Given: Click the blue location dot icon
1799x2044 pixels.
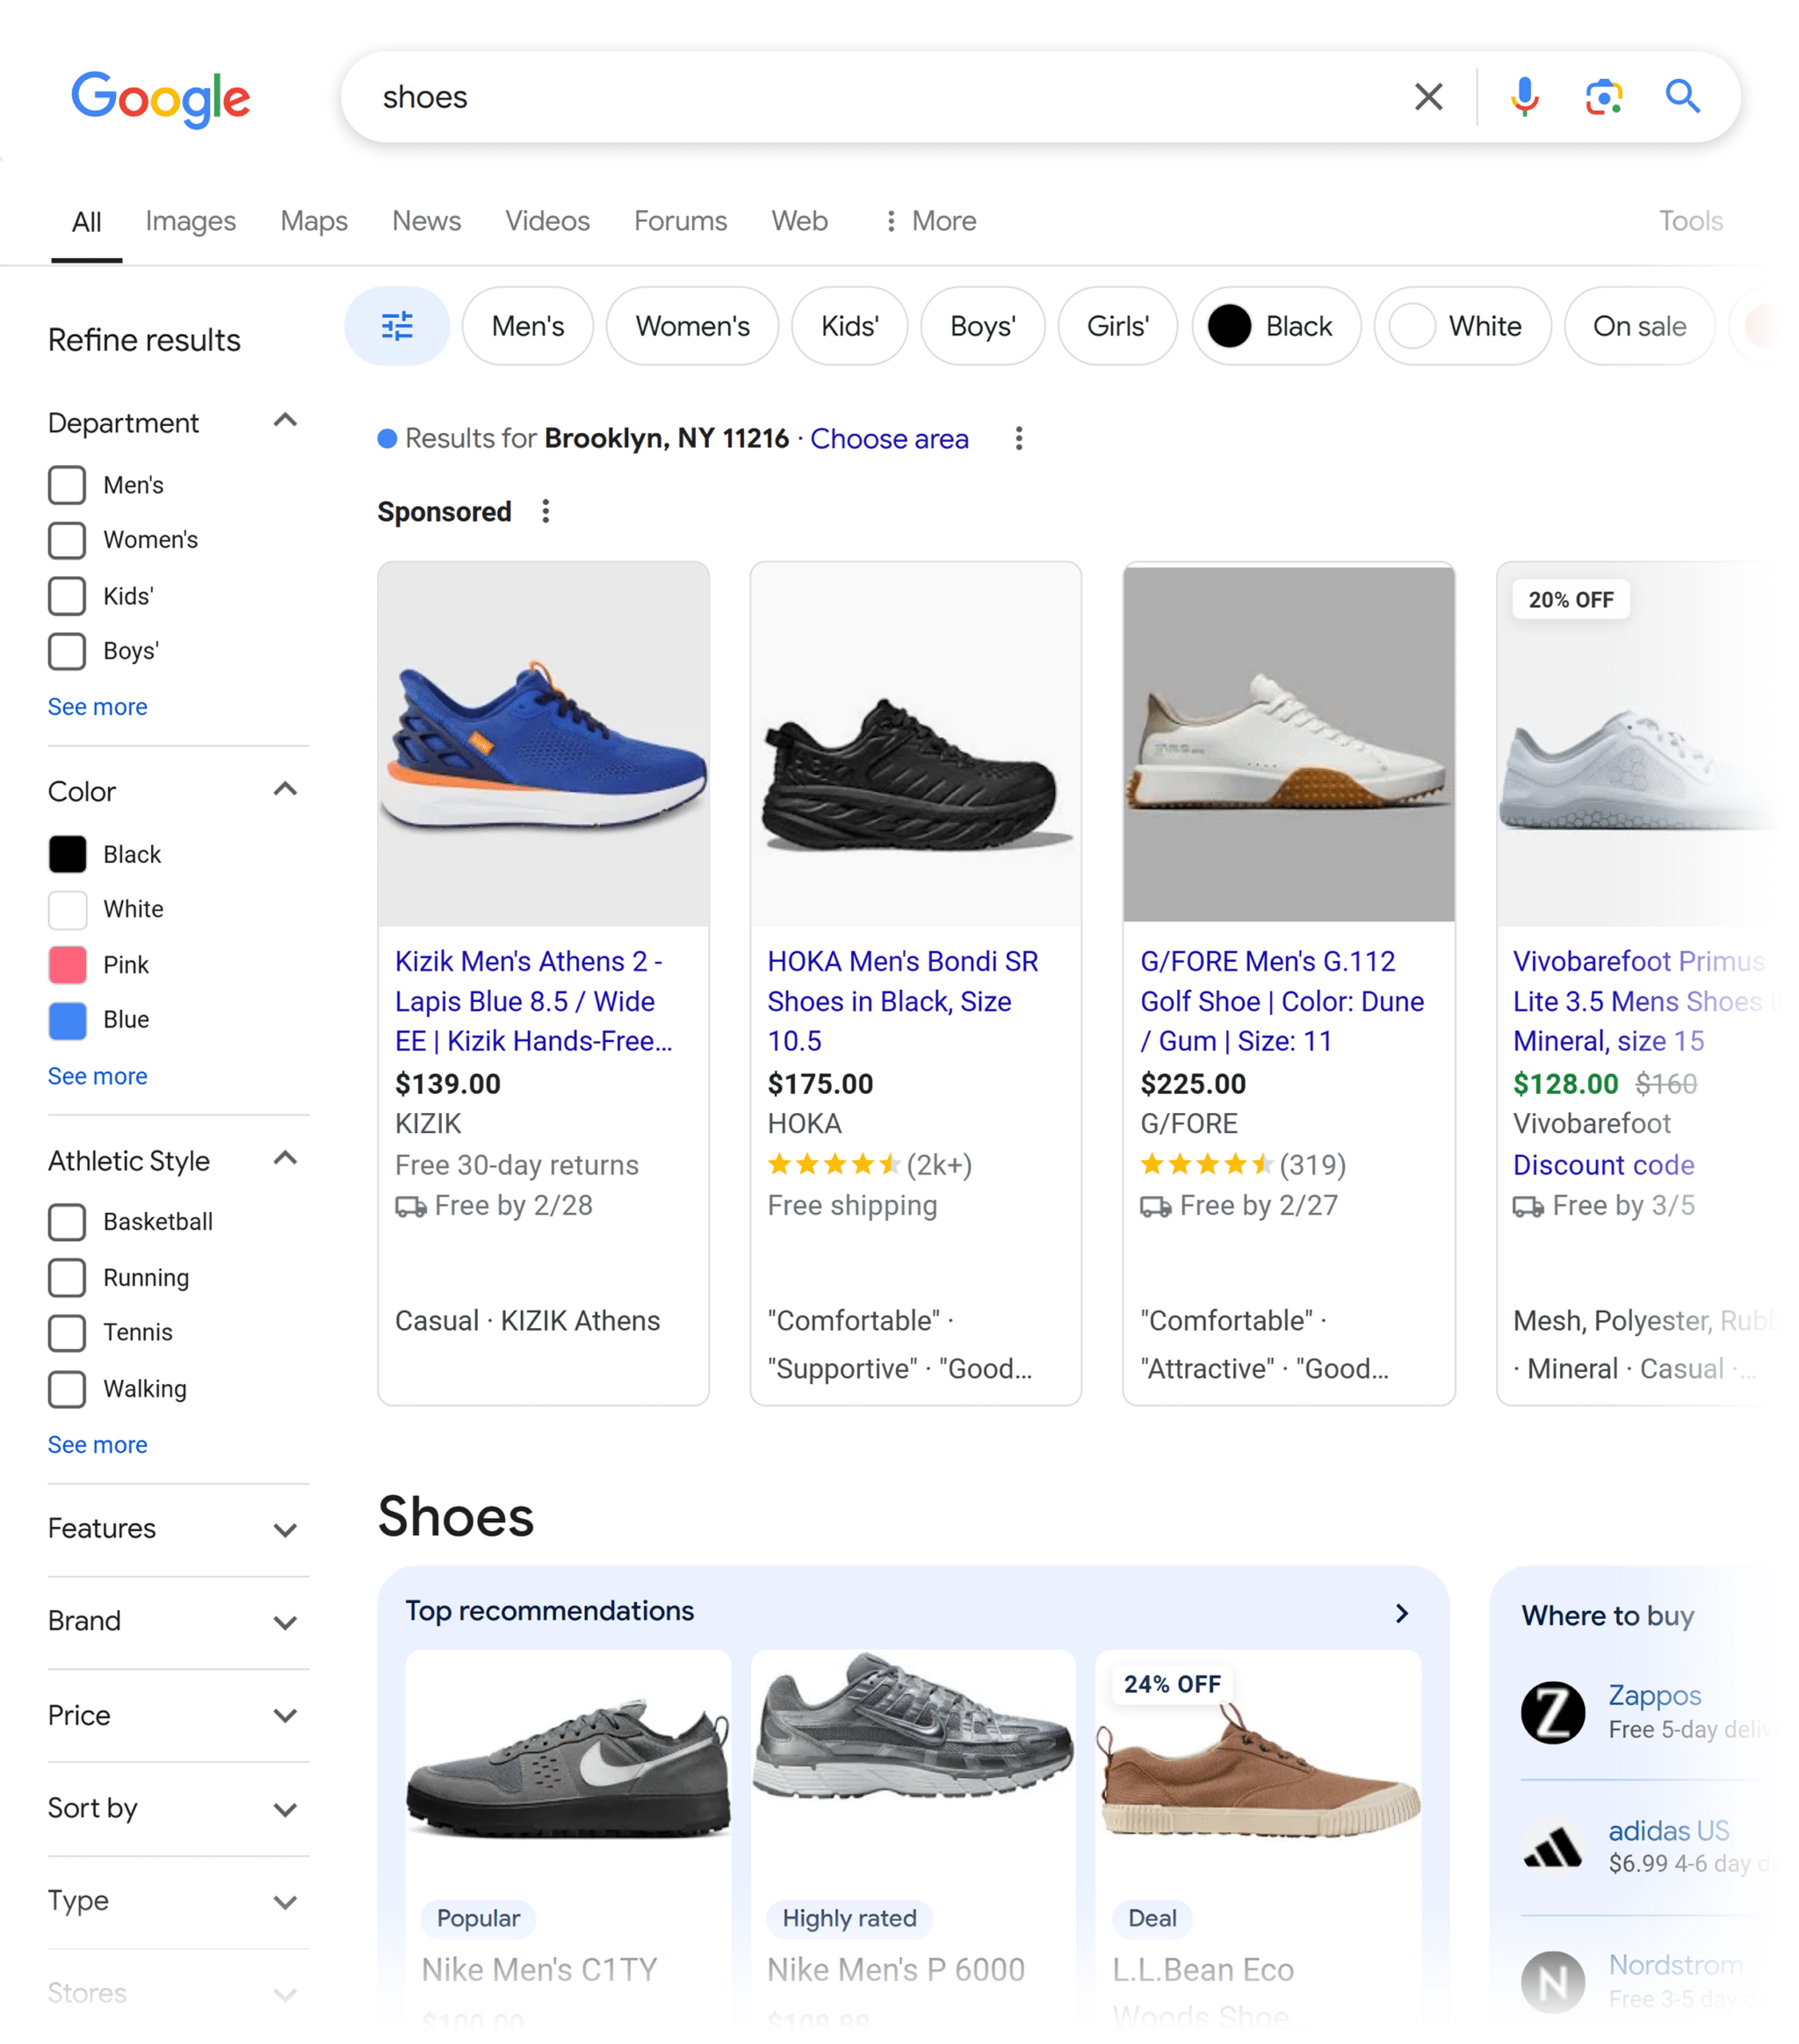Looking at the screenshot, I should tap(387, 439).
